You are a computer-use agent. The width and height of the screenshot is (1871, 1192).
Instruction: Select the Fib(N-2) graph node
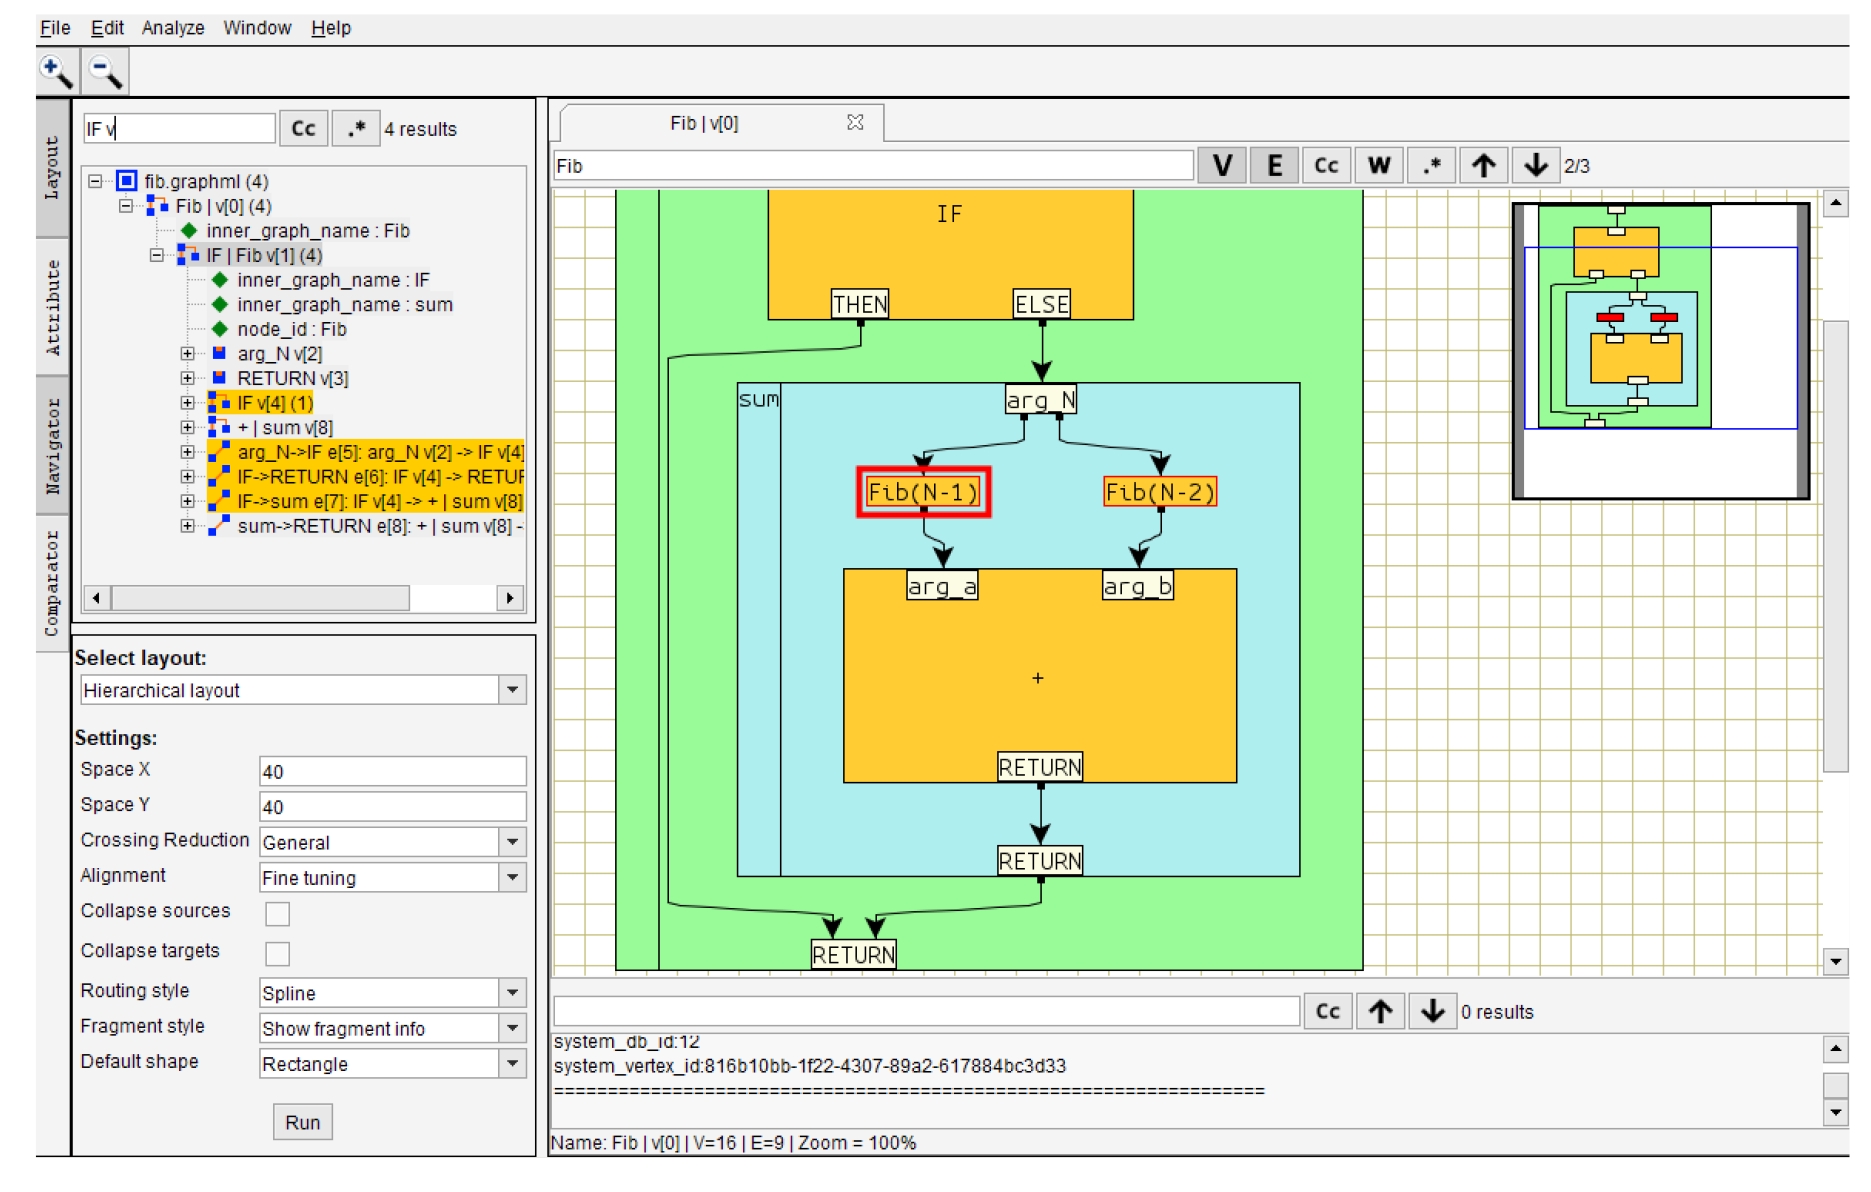1159,492
